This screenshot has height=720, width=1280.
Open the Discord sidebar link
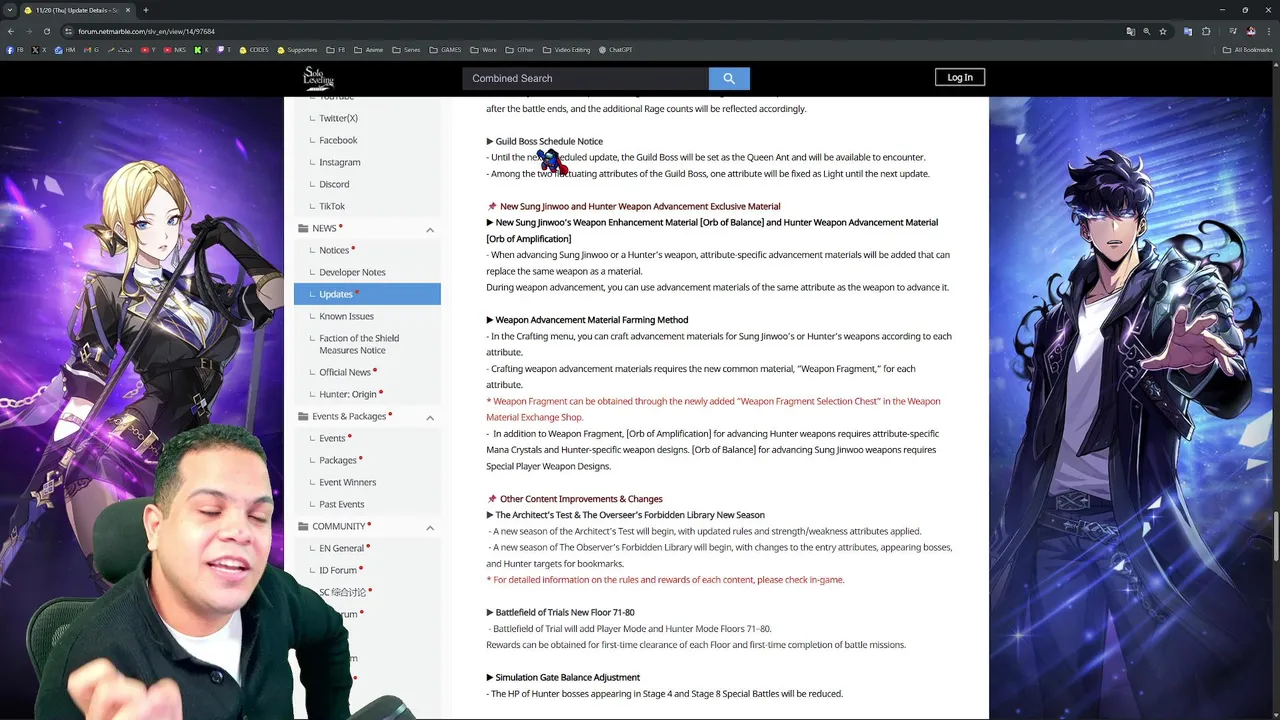[334, 184]
